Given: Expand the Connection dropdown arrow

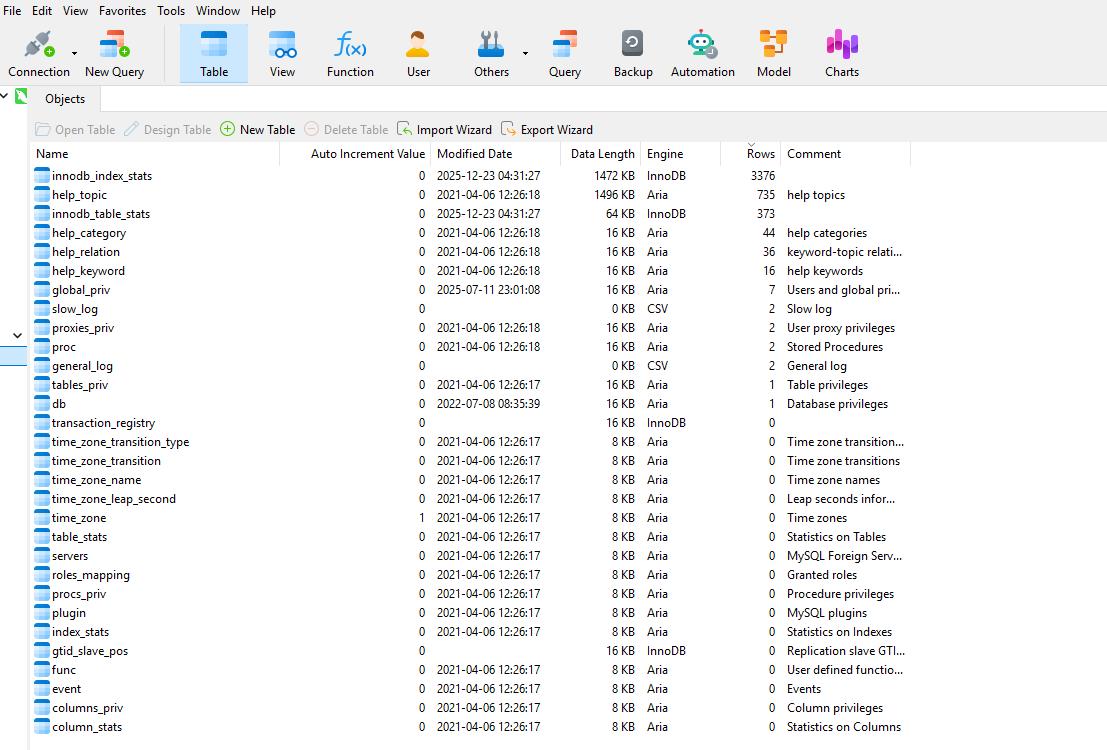Looking at the screenshot, I should (74, 54).
